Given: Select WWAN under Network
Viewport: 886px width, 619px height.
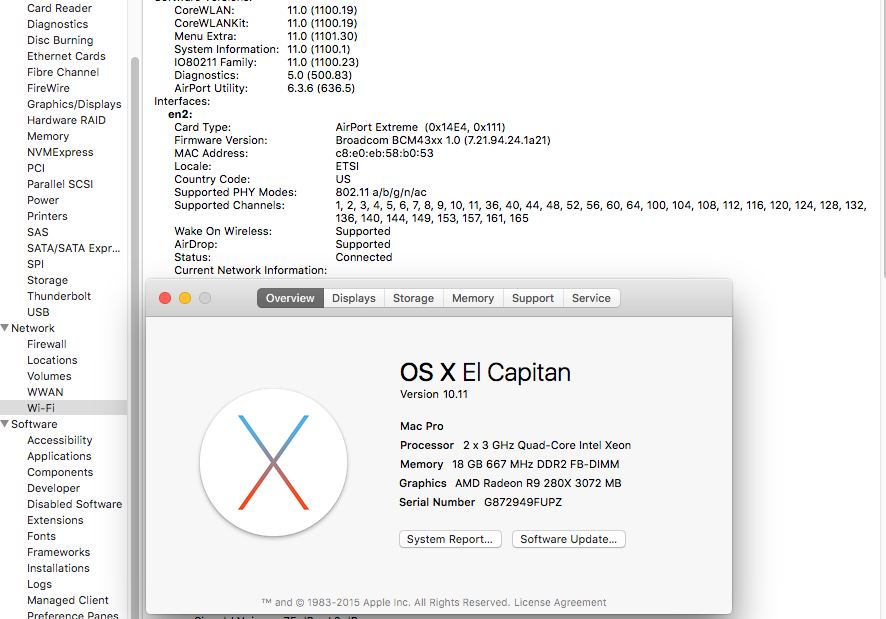Looking at the screenshot, I should click(x=45, y=392).
